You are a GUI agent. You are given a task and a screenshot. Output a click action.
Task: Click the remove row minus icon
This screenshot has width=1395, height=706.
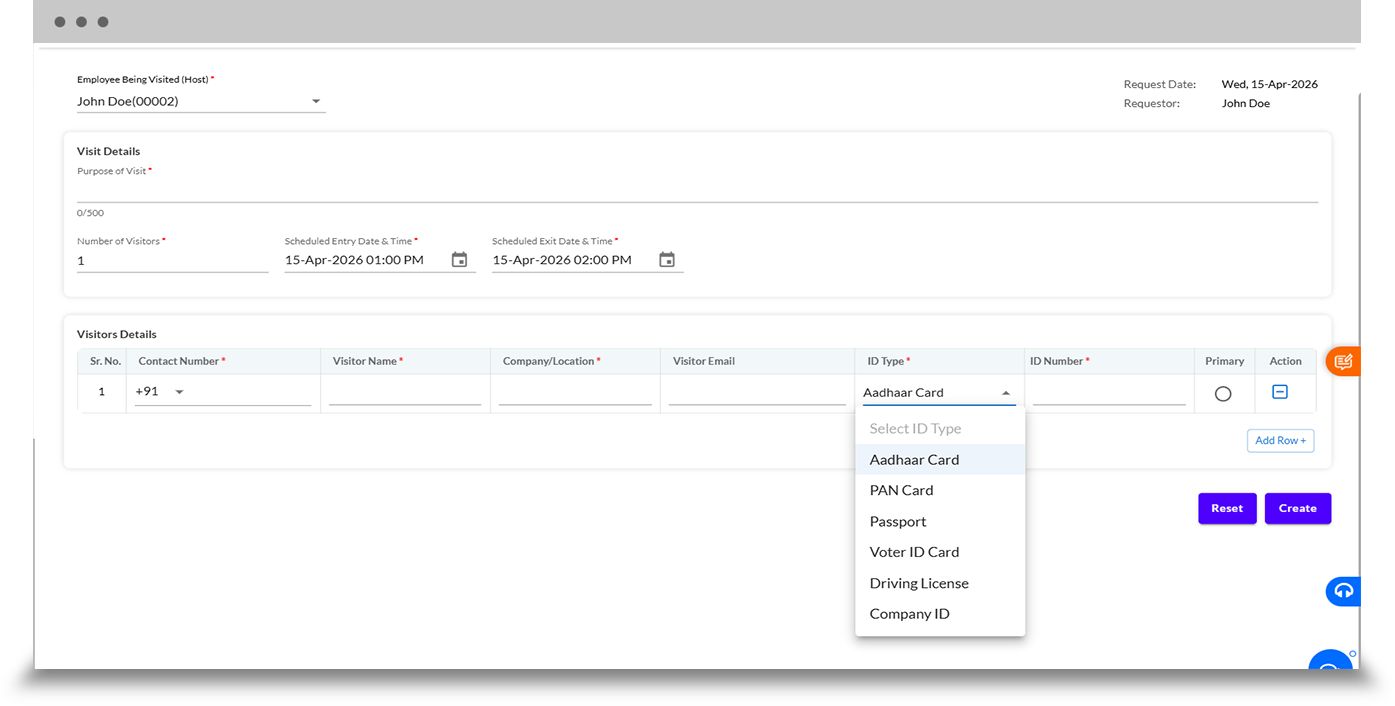(1279, 392)
